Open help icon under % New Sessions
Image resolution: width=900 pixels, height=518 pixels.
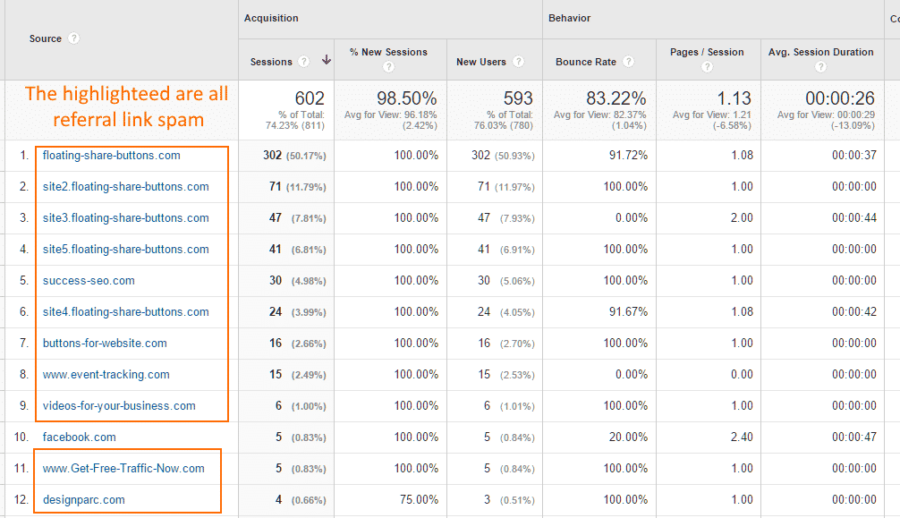click(389, 67)
